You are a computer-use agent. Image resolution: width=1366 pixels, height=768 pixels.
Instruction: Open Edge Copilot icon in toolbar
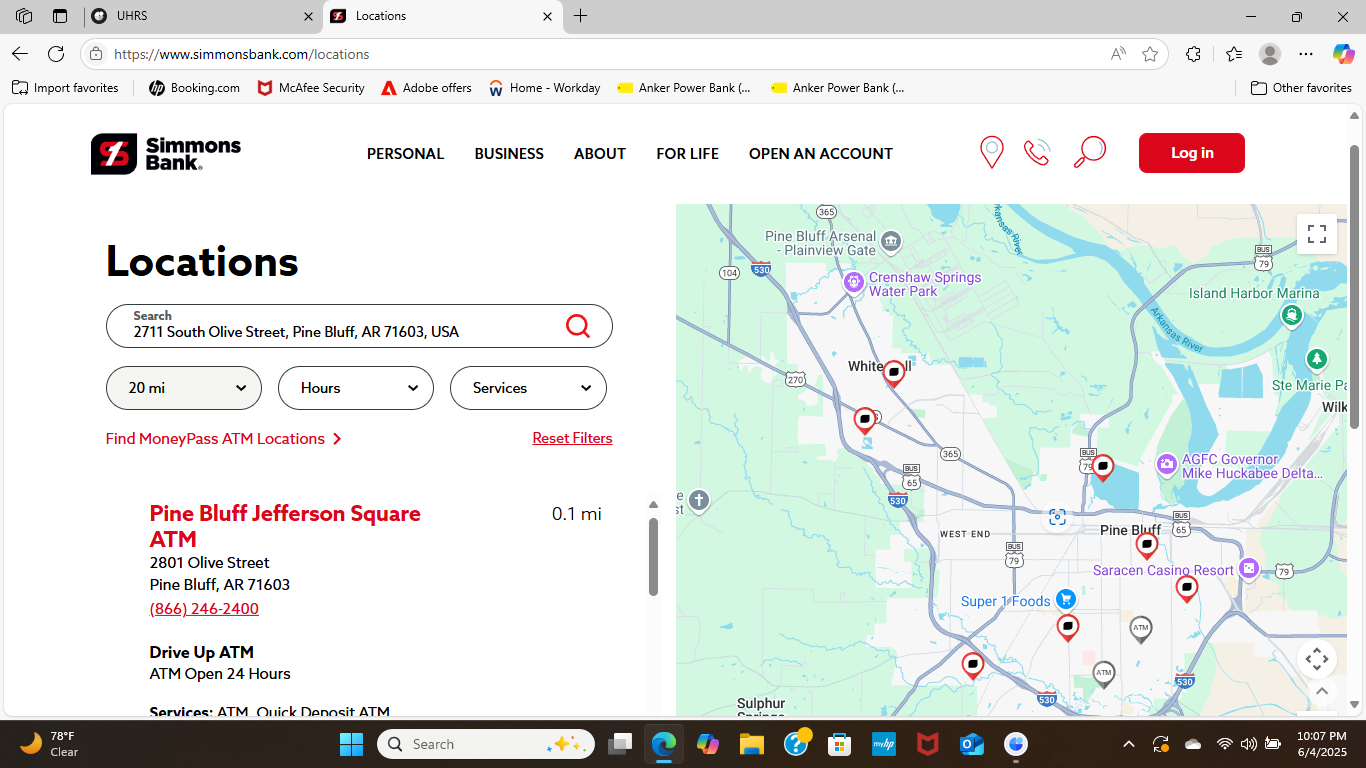click(x=1343, y=54)
